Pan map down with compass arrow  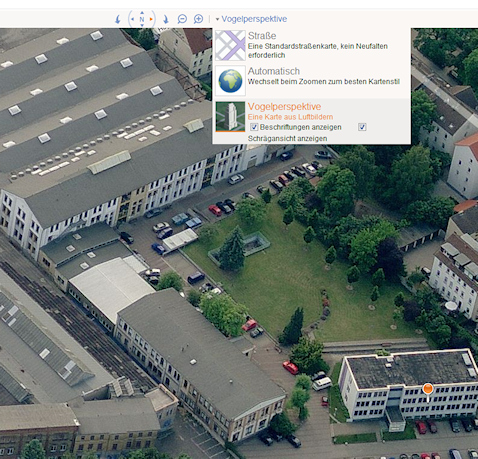click(x=142, y=25)
